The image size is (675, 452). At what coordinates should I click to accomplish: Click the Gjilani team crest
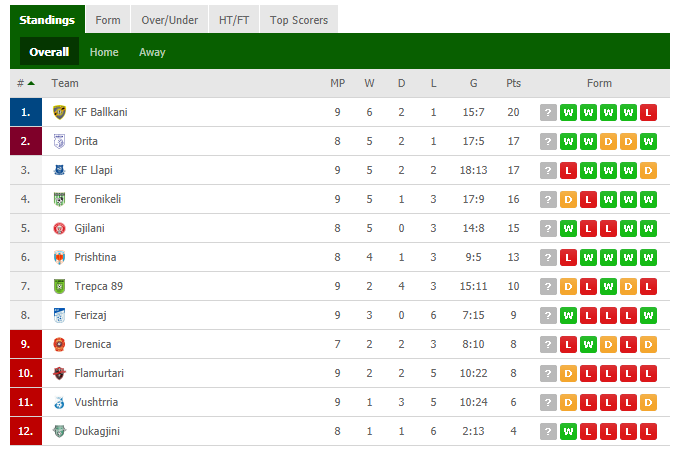(59, 229)
